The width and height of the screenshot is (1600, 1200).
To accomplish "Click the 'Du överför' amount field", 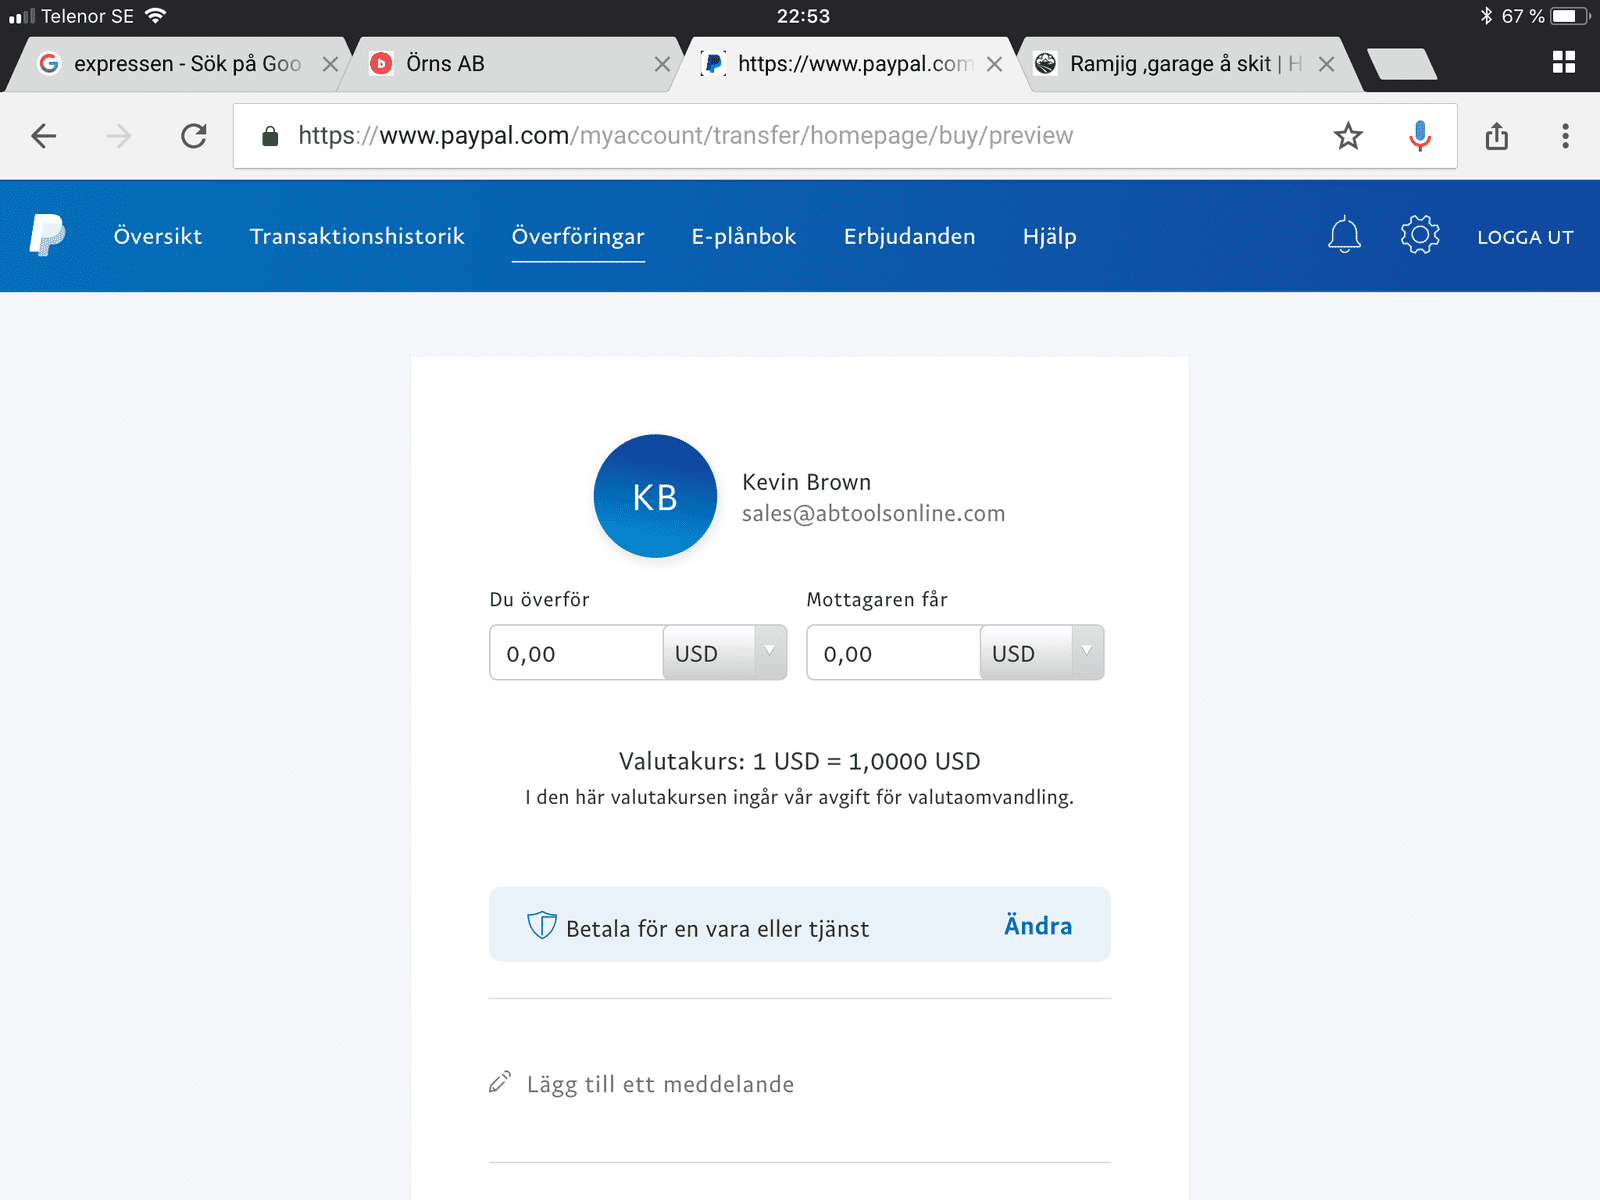I will [x=576, y=654].
